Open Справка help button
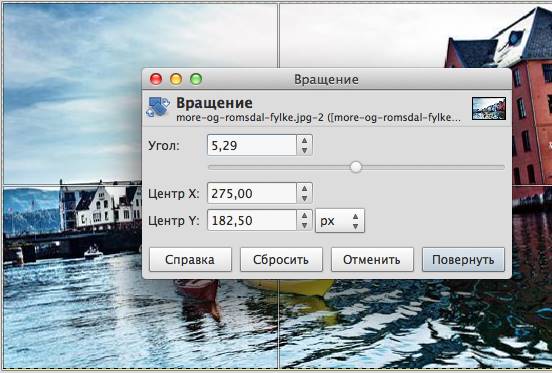552x373 pixels. point(190,260)
